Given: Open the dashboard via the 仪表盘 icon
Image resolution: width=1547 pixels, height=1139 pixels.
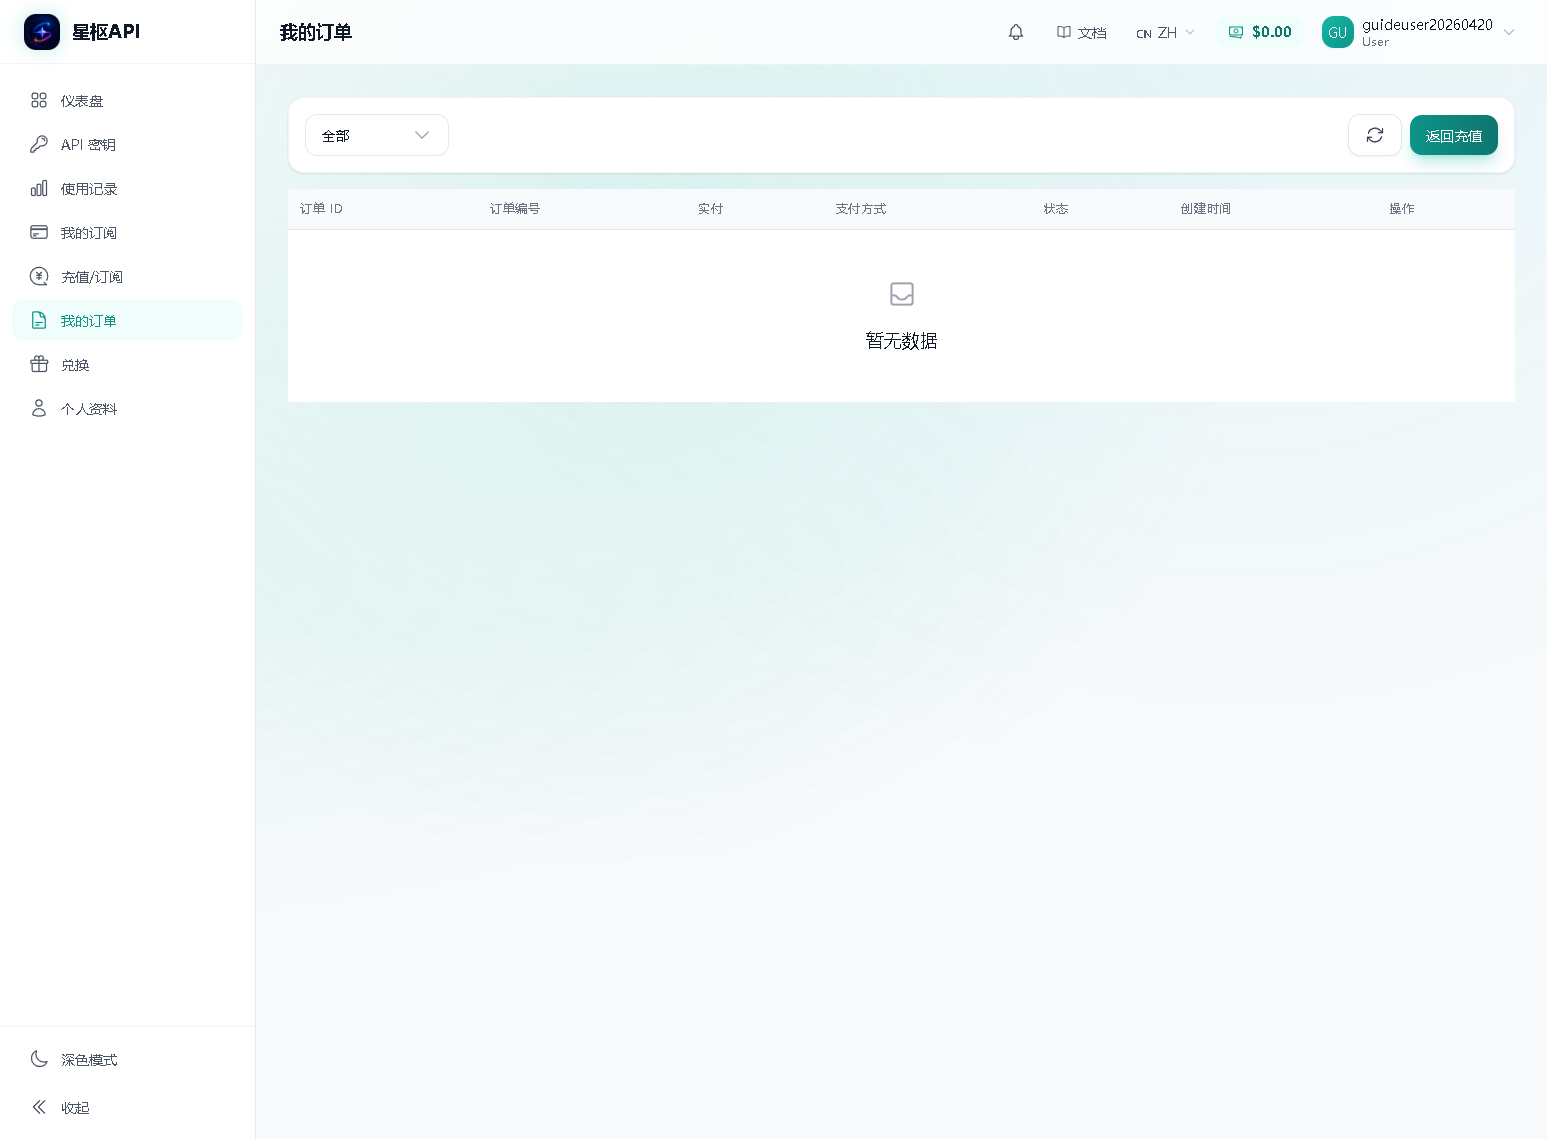Looking at the screenshot, I should (x=40, y=100).
